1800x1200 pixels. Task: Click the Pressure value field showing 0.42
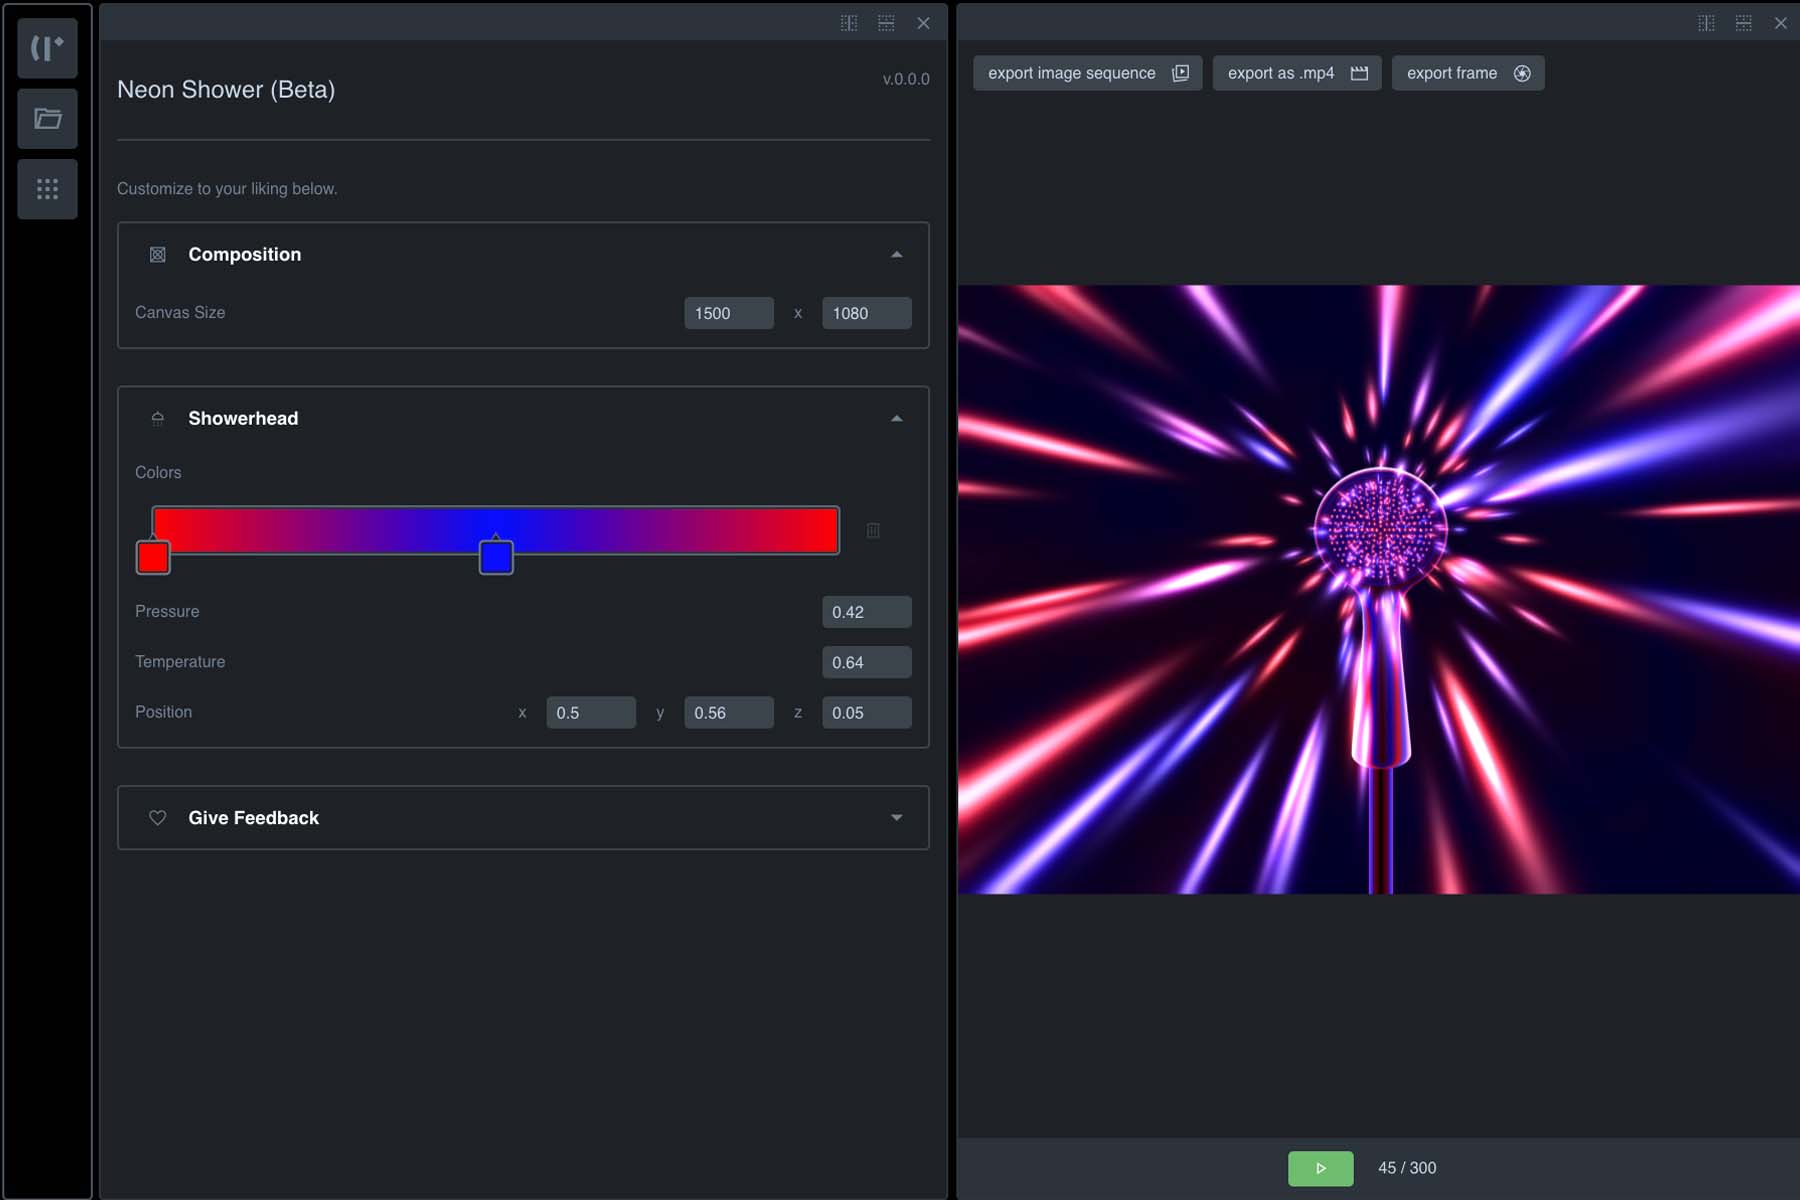tap(866, 611)
